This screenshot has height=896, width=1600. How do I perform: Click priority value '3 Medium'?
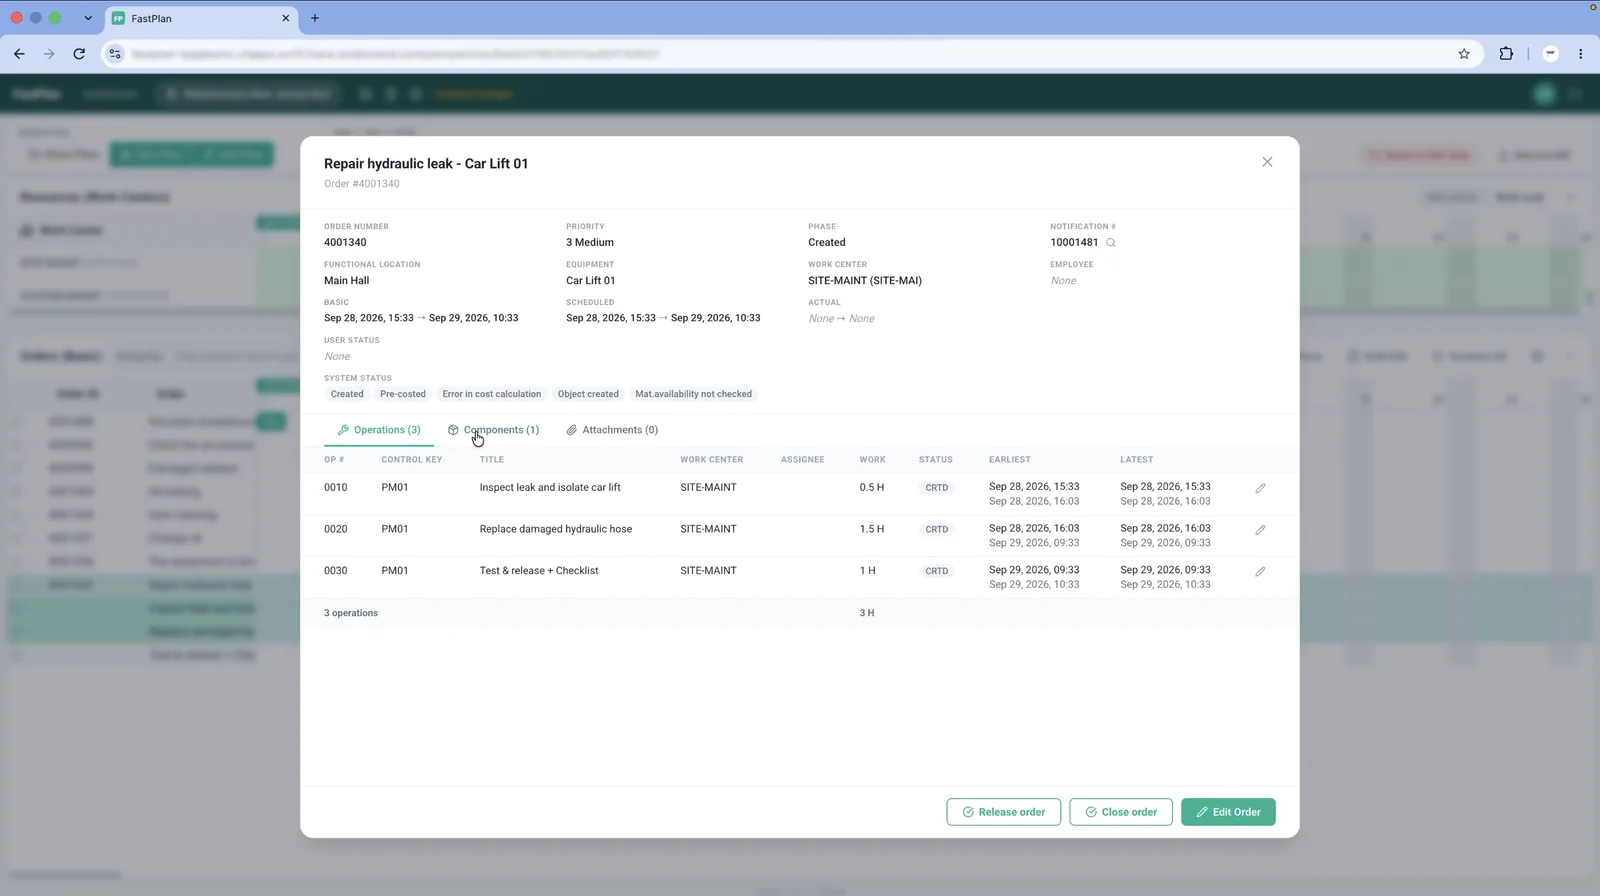click(590, 242)
